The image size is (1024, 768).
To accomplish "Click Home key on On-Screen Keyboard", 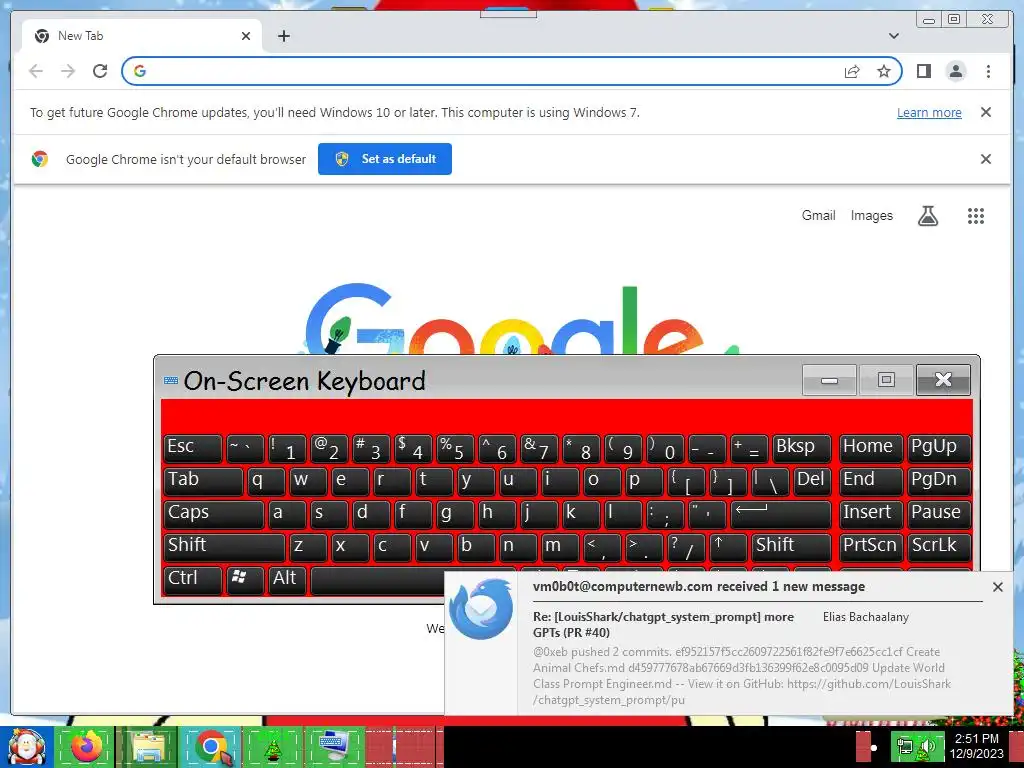I will [x=871, y=448].
